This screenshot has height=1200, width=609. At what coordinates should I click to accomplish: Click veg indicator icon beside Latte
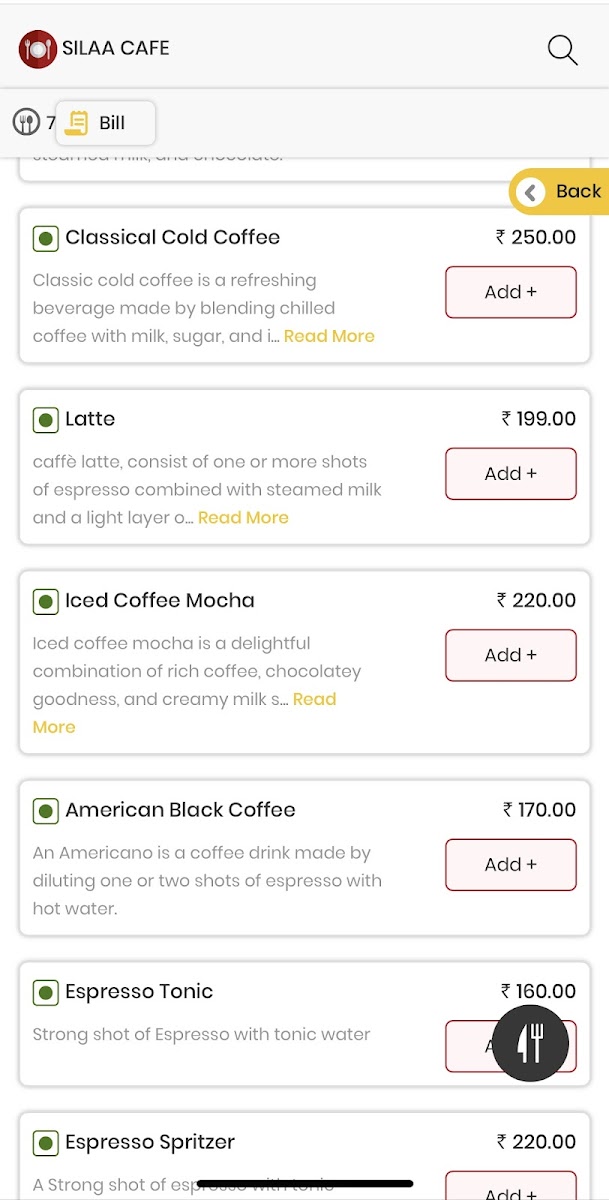tap(45, 420)
